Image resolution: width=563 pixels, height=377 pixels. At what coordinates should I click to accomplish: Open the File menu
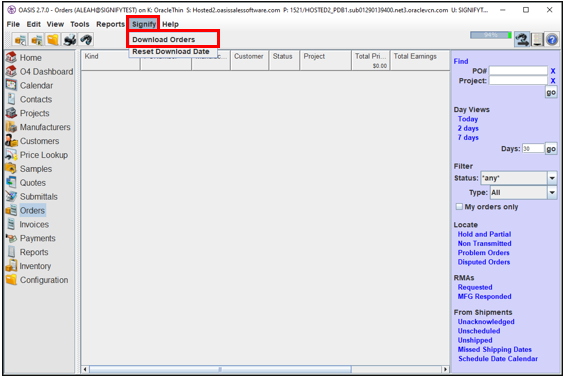(13, 24)
